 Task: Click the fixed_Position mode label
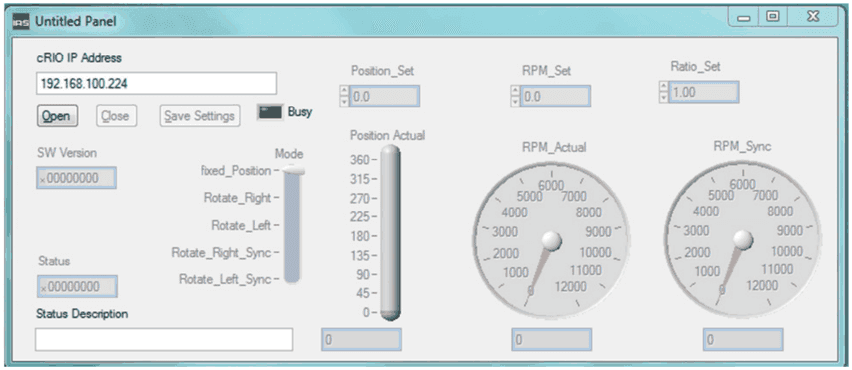pos(236,171)
